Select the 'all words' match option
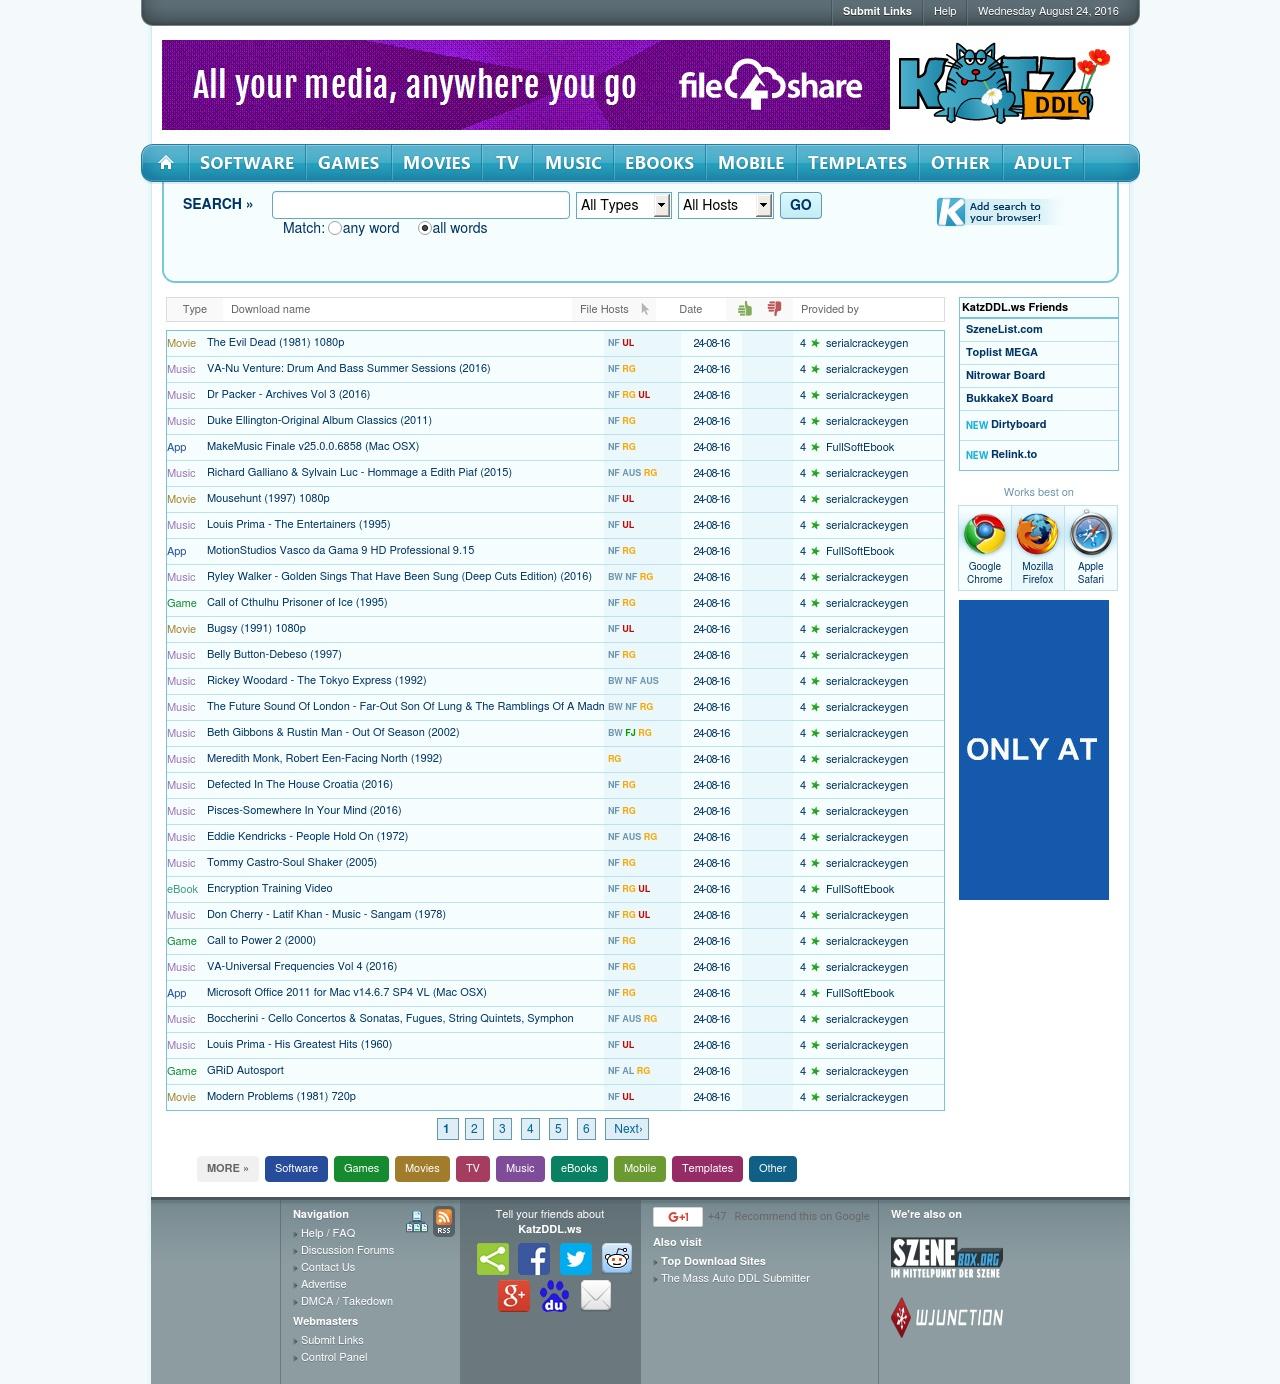The width and height of the screenshot is (1280, 1384). click(425, 229)
